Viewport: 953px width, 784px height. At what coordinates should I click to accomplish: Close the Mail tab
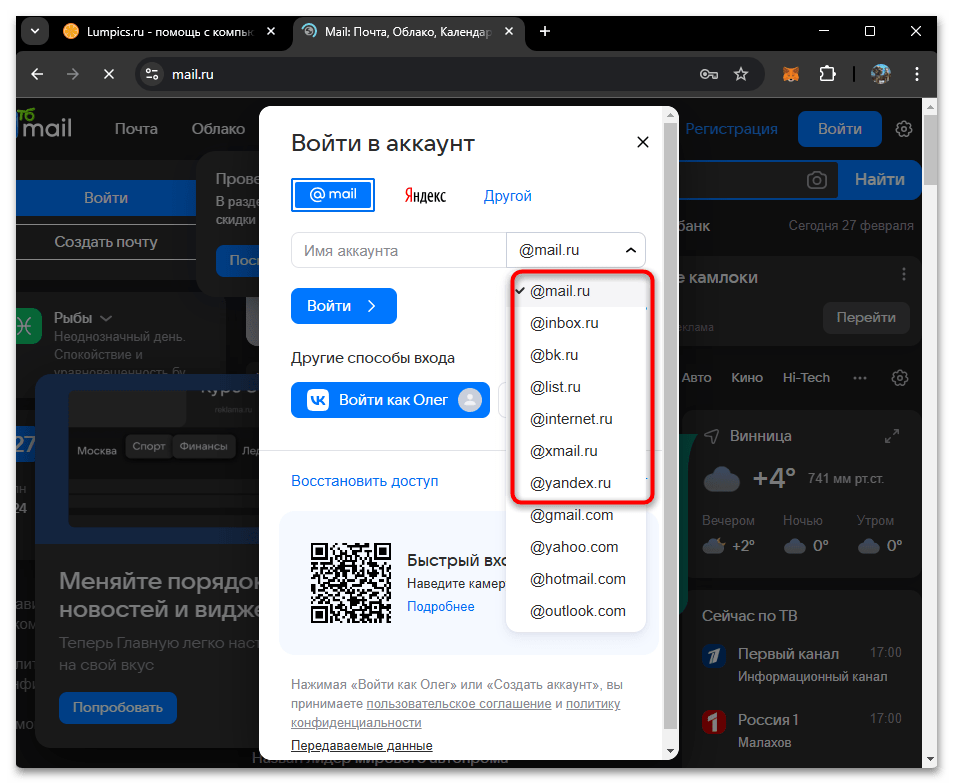tap(509, 31)
